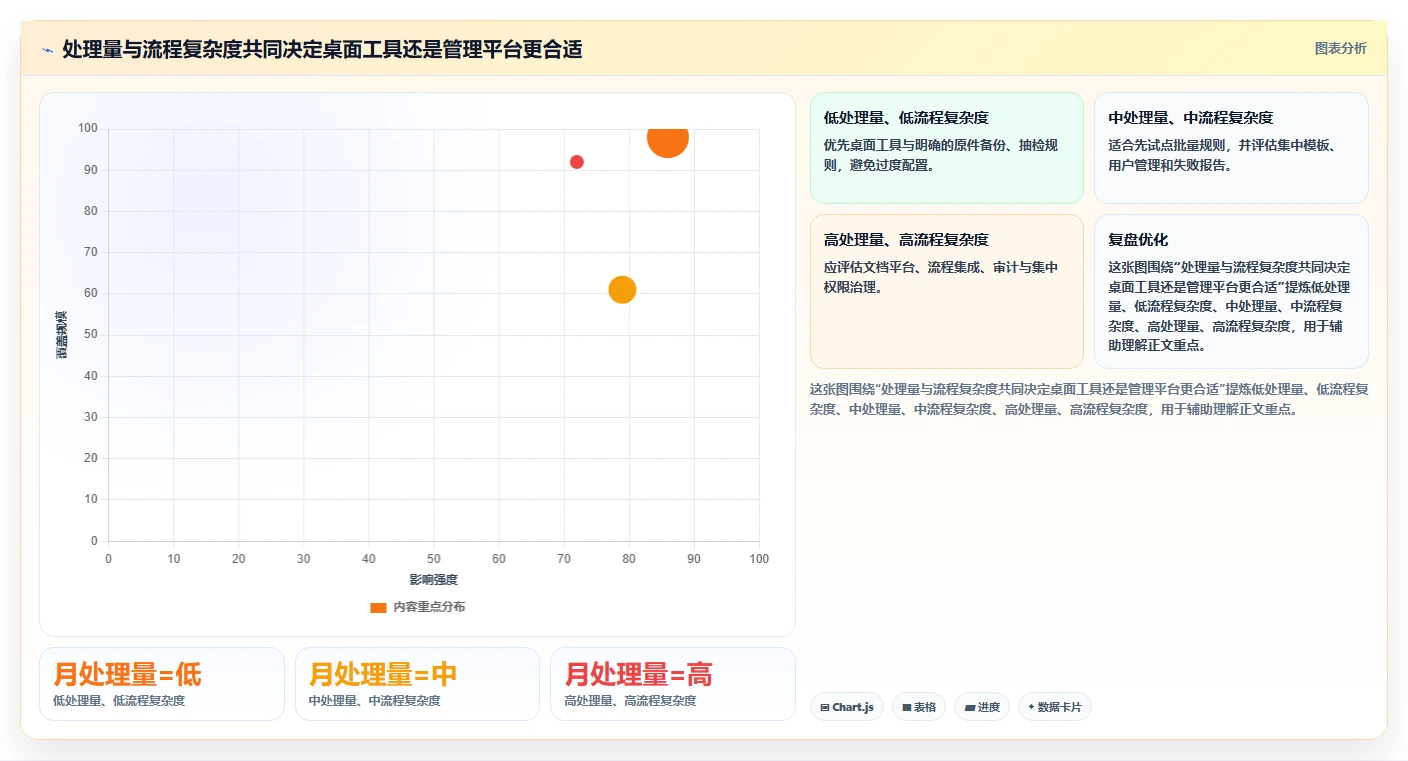
Task: Click the 影响强度 x-axis title
Action: click(433, 580)
